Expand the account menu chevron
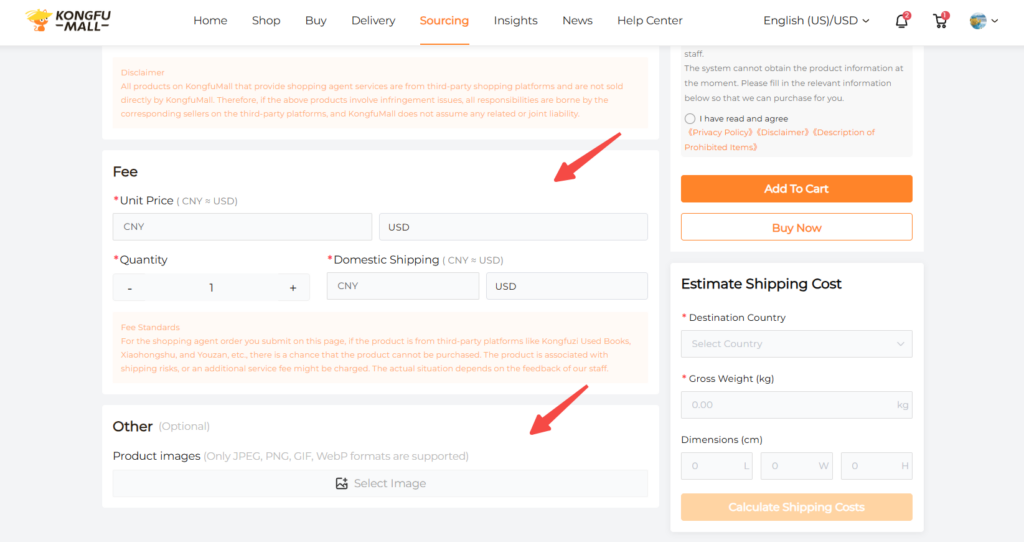1024x542 pixels. (995, 21)
